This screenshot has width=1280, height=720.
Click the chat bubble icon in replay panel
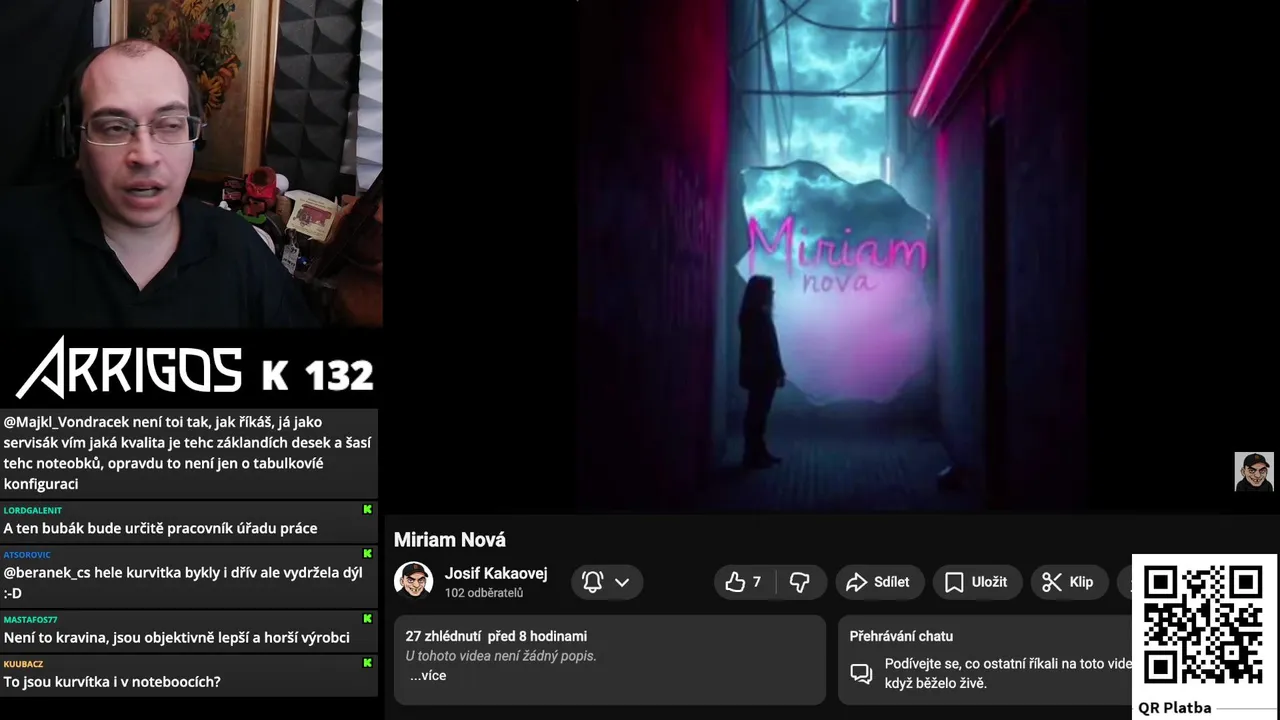(861, 673)
